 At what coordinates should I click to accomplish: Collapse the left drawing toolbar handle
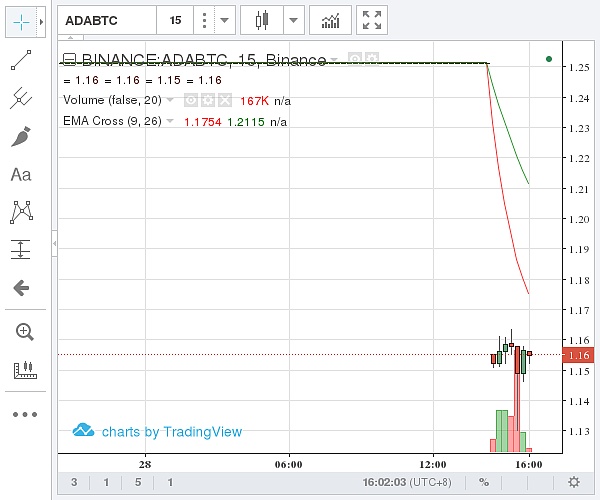(55, 243)
